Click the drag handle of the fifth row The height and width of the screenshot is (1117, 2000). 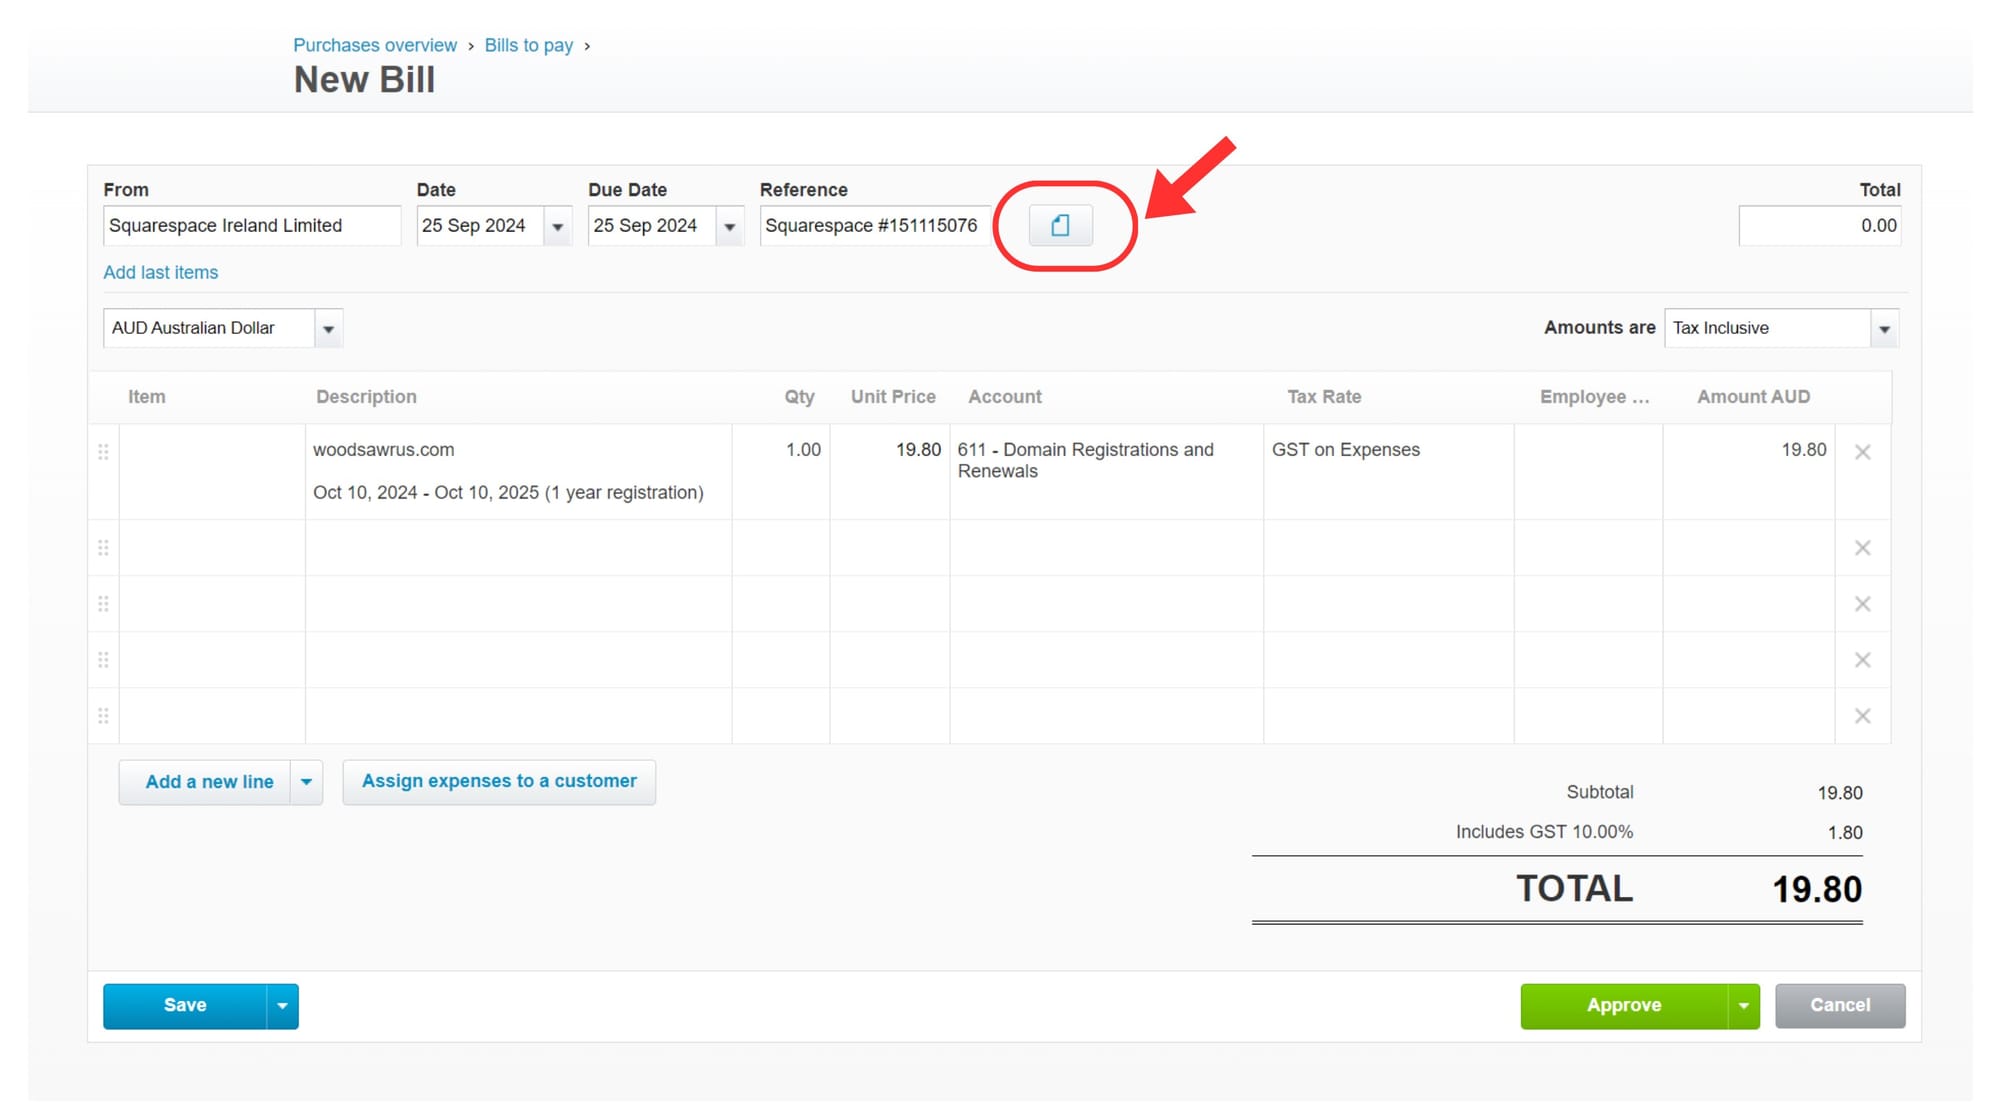pos(103,716)
